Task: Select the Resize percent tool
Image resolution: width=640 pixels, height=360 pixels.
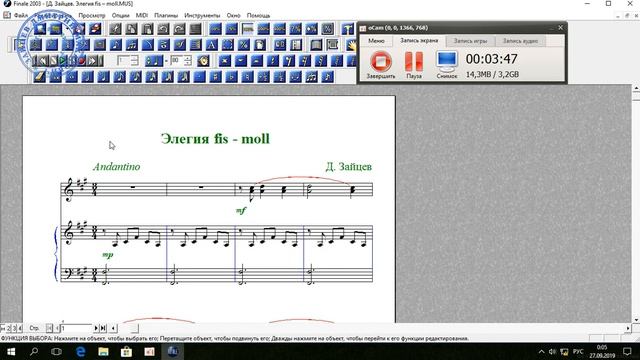Action: [x=243, y=44]
